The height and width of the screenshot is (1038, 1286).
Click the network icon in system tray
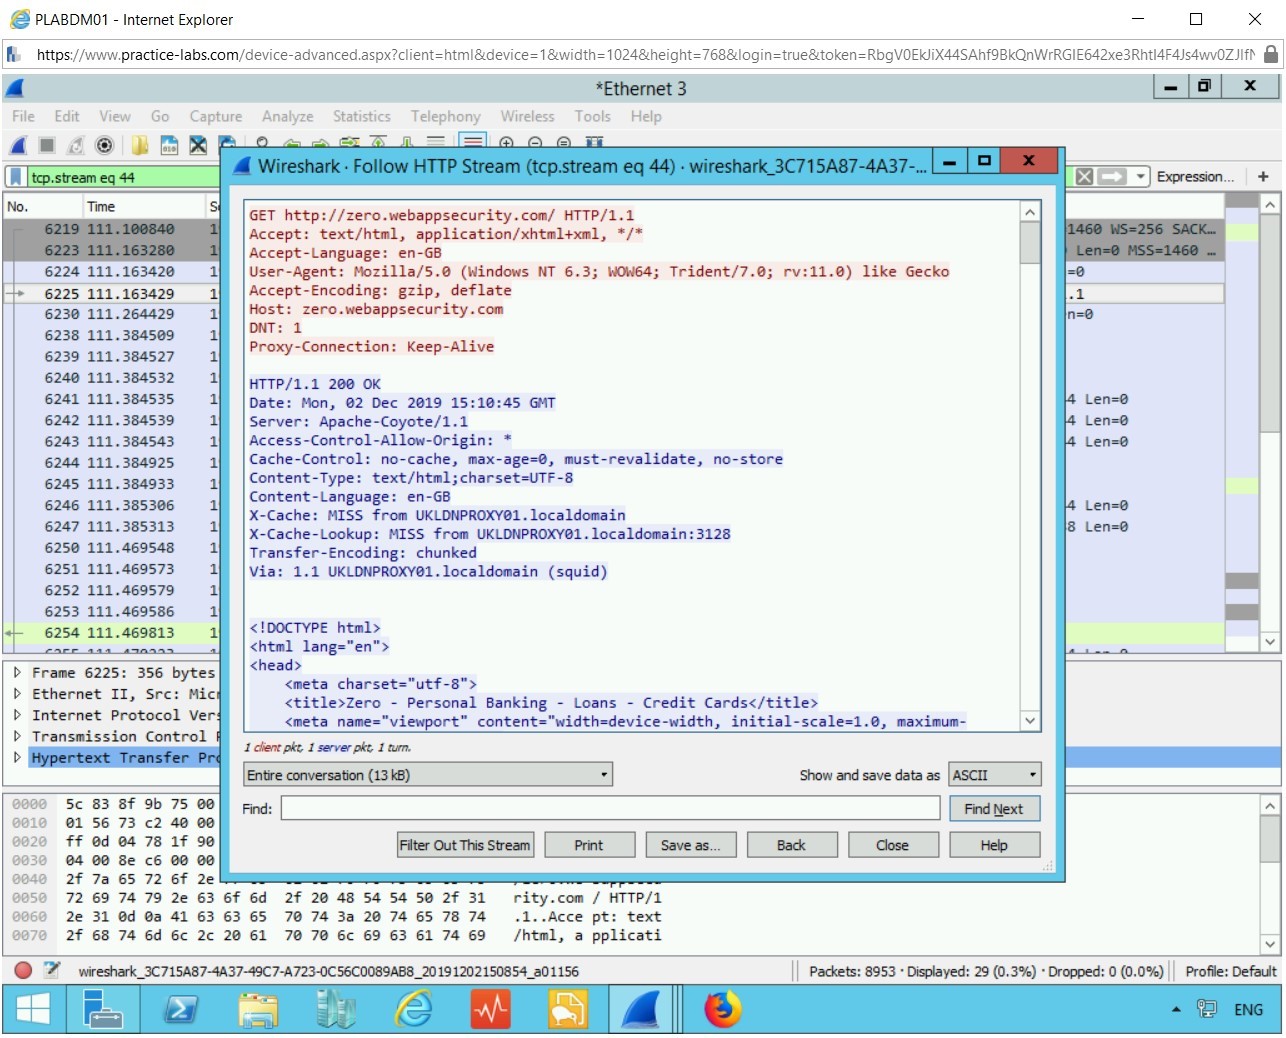(x=1207, y=1010)
